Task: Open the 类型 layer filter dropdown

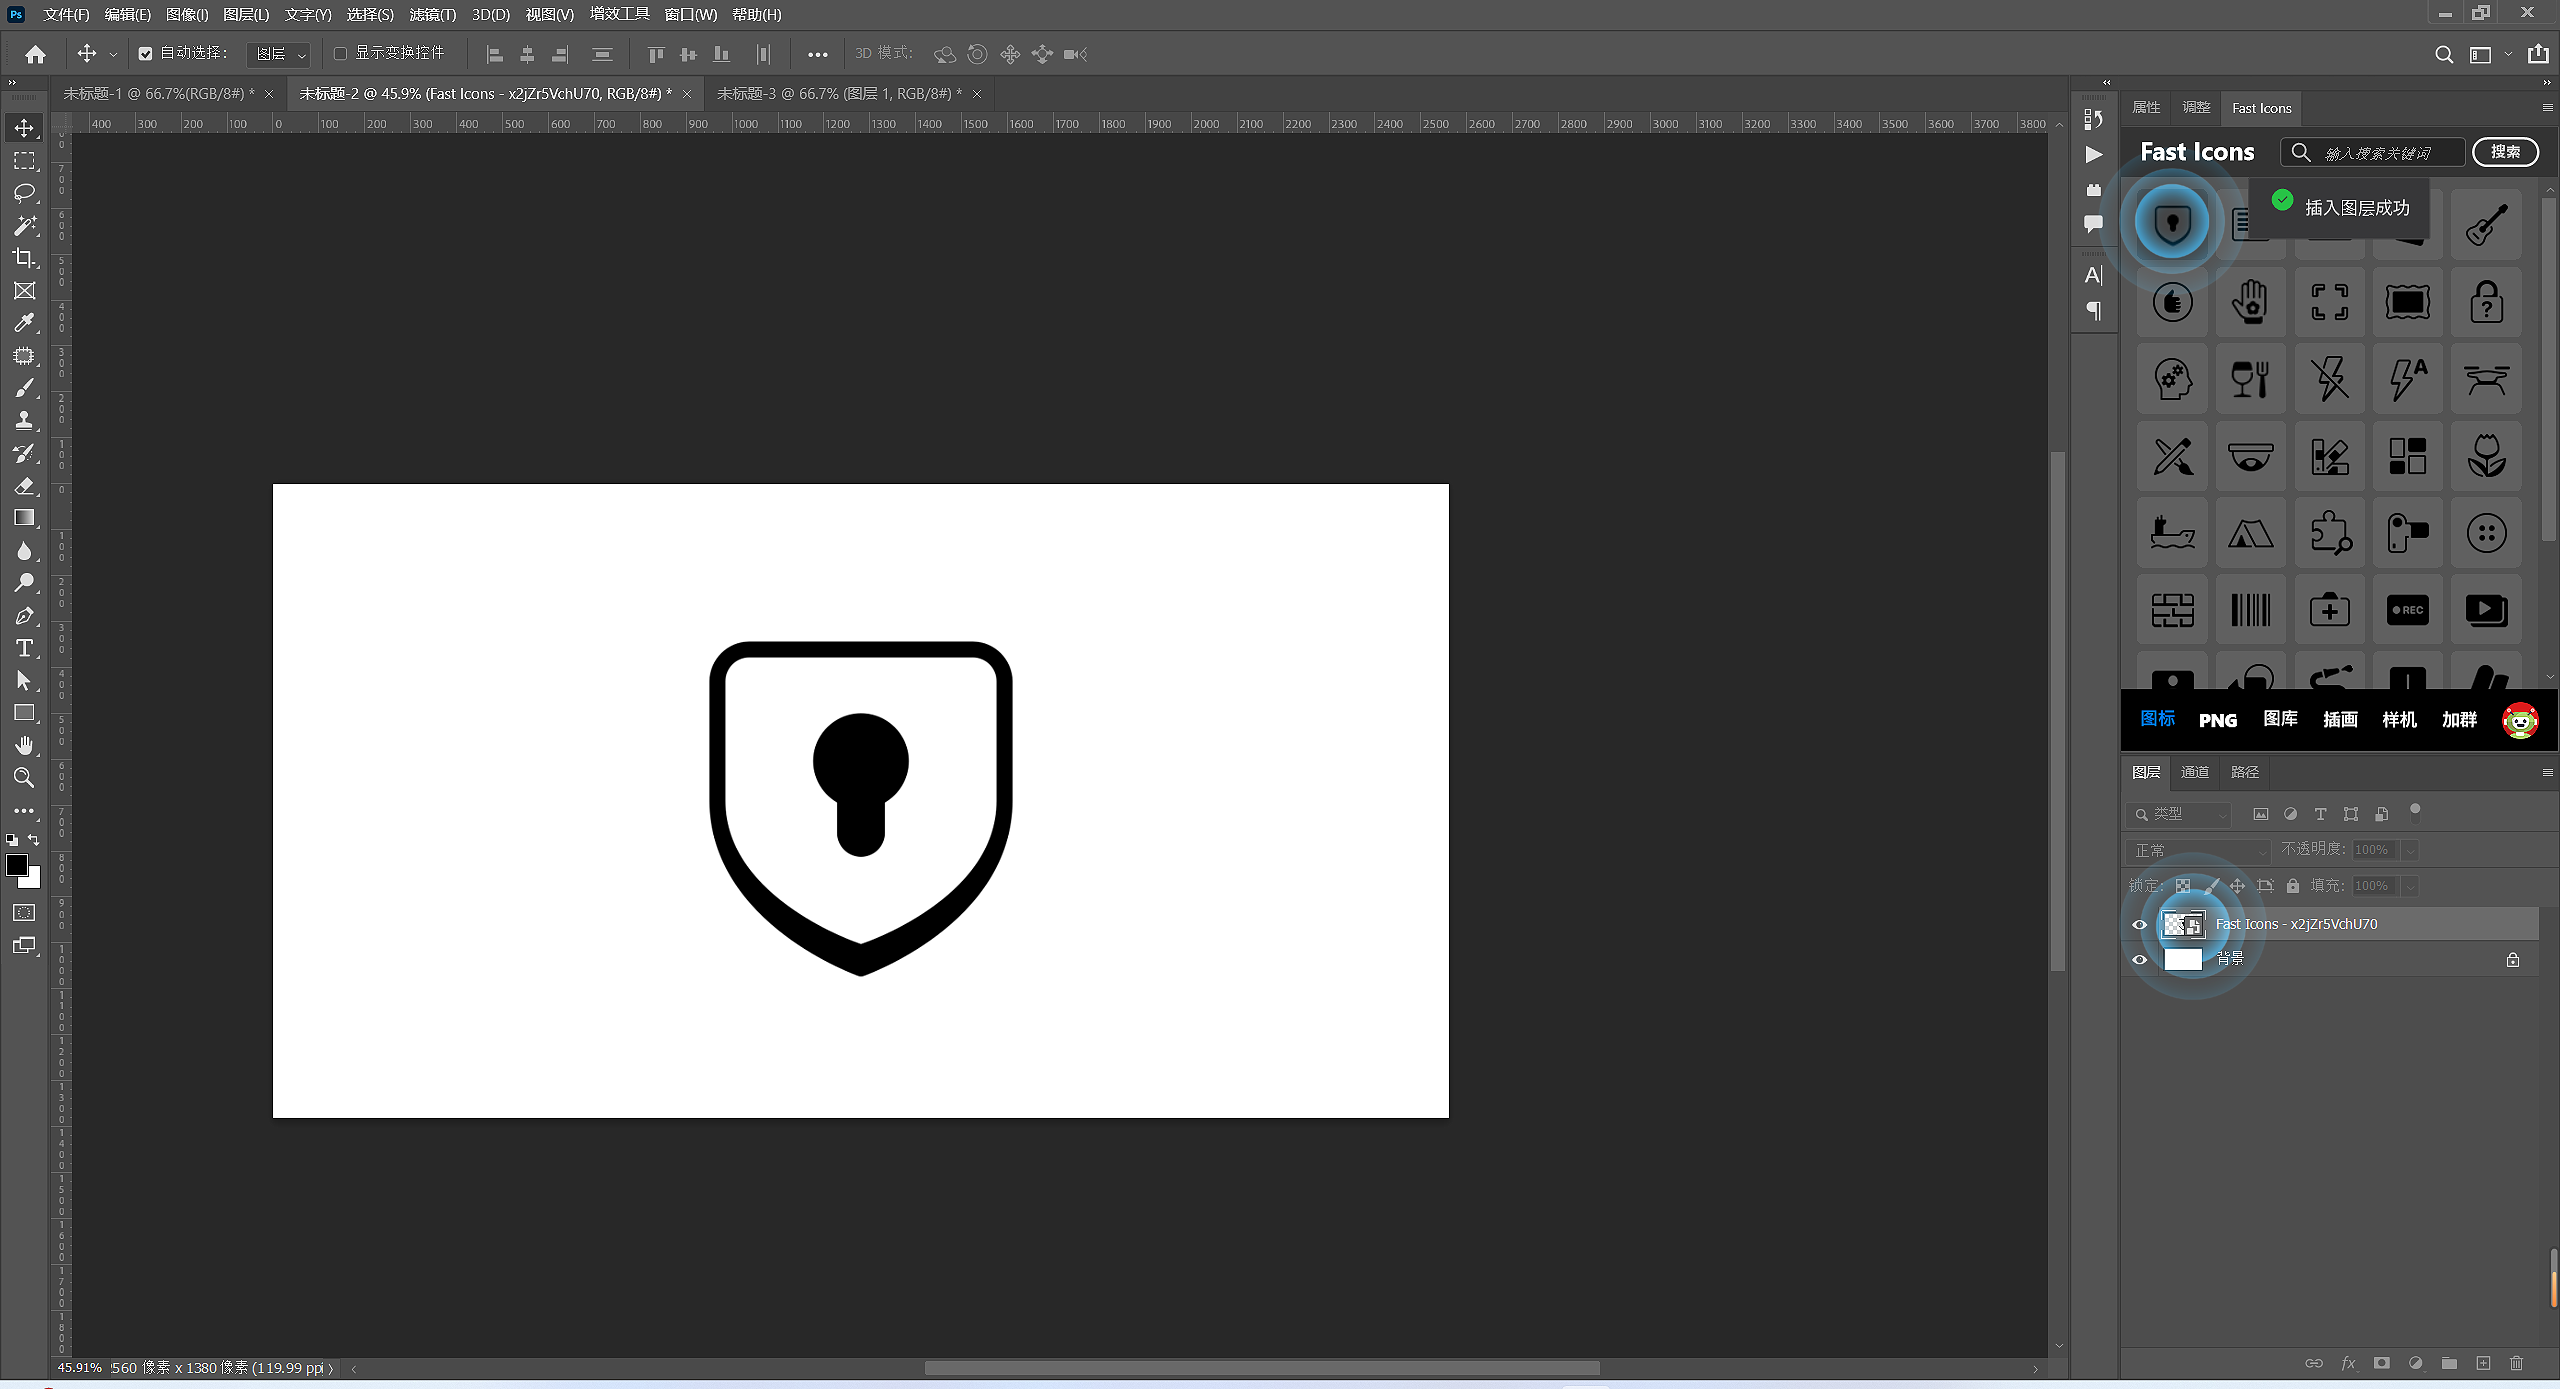Action: coord(2179,814)
